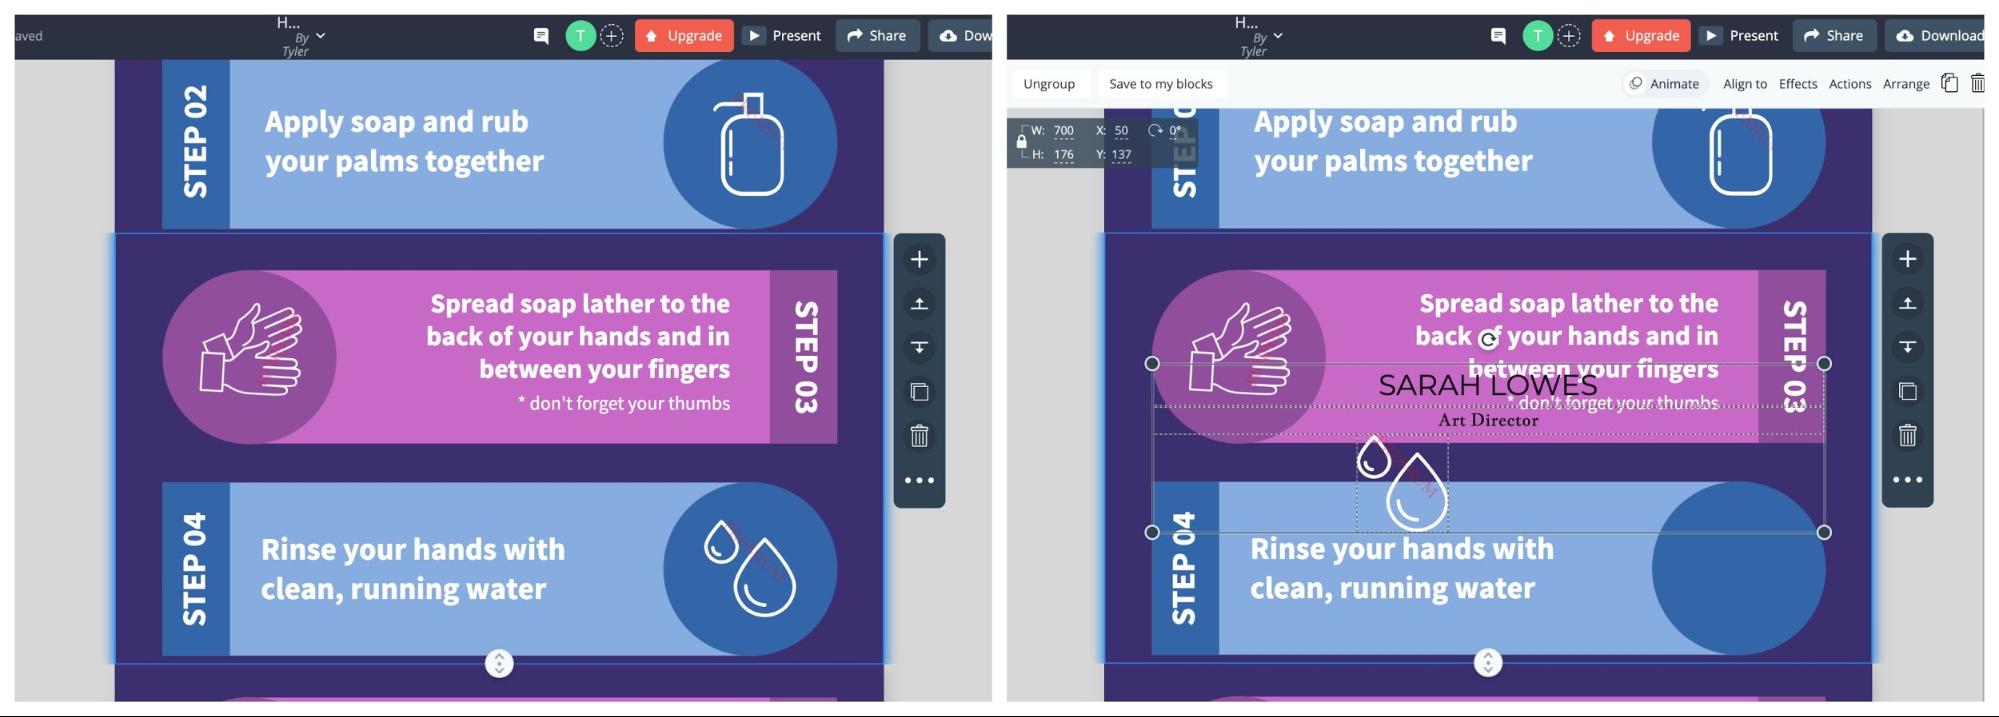
Task: Click width field showing 700
Action: tap(1064, 131)
